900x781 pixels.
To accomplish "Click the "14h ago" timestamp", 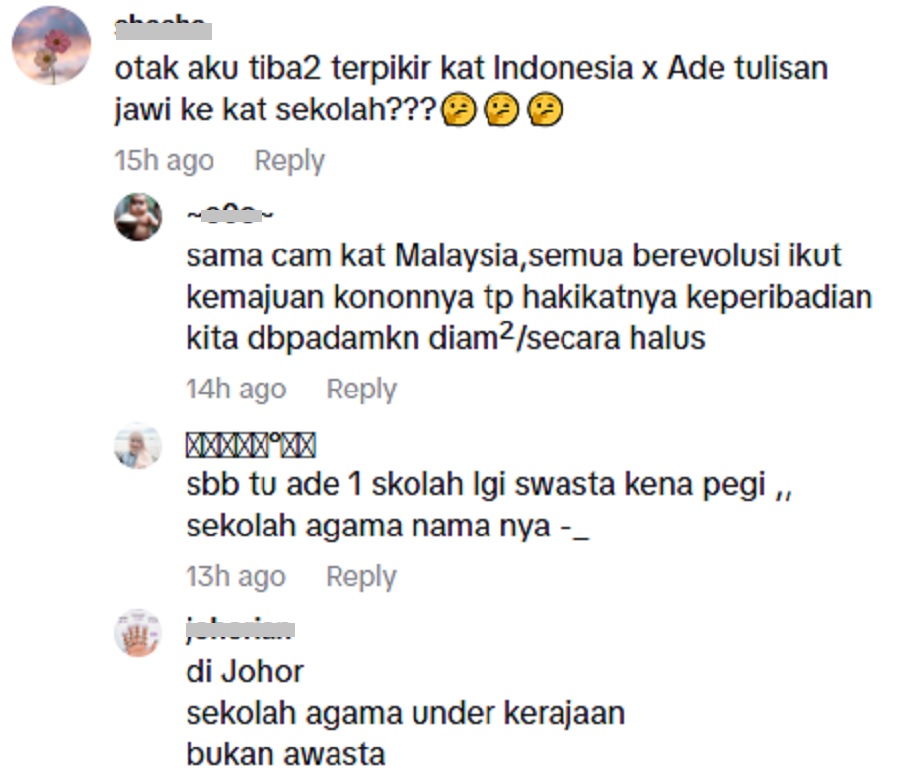I will click(236, 389).
